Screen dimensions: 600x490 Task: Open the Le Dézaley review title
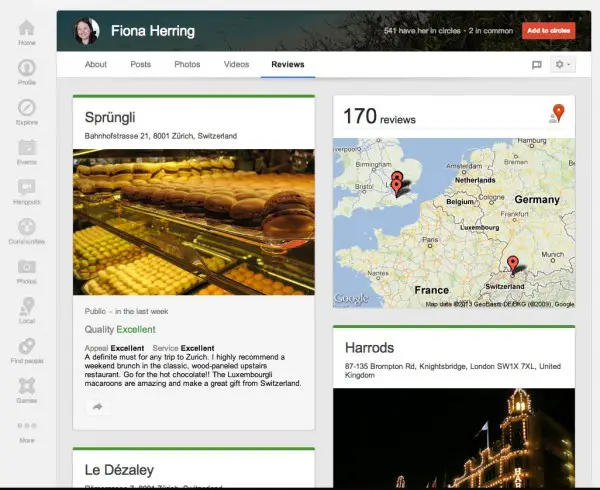point(119,470)
